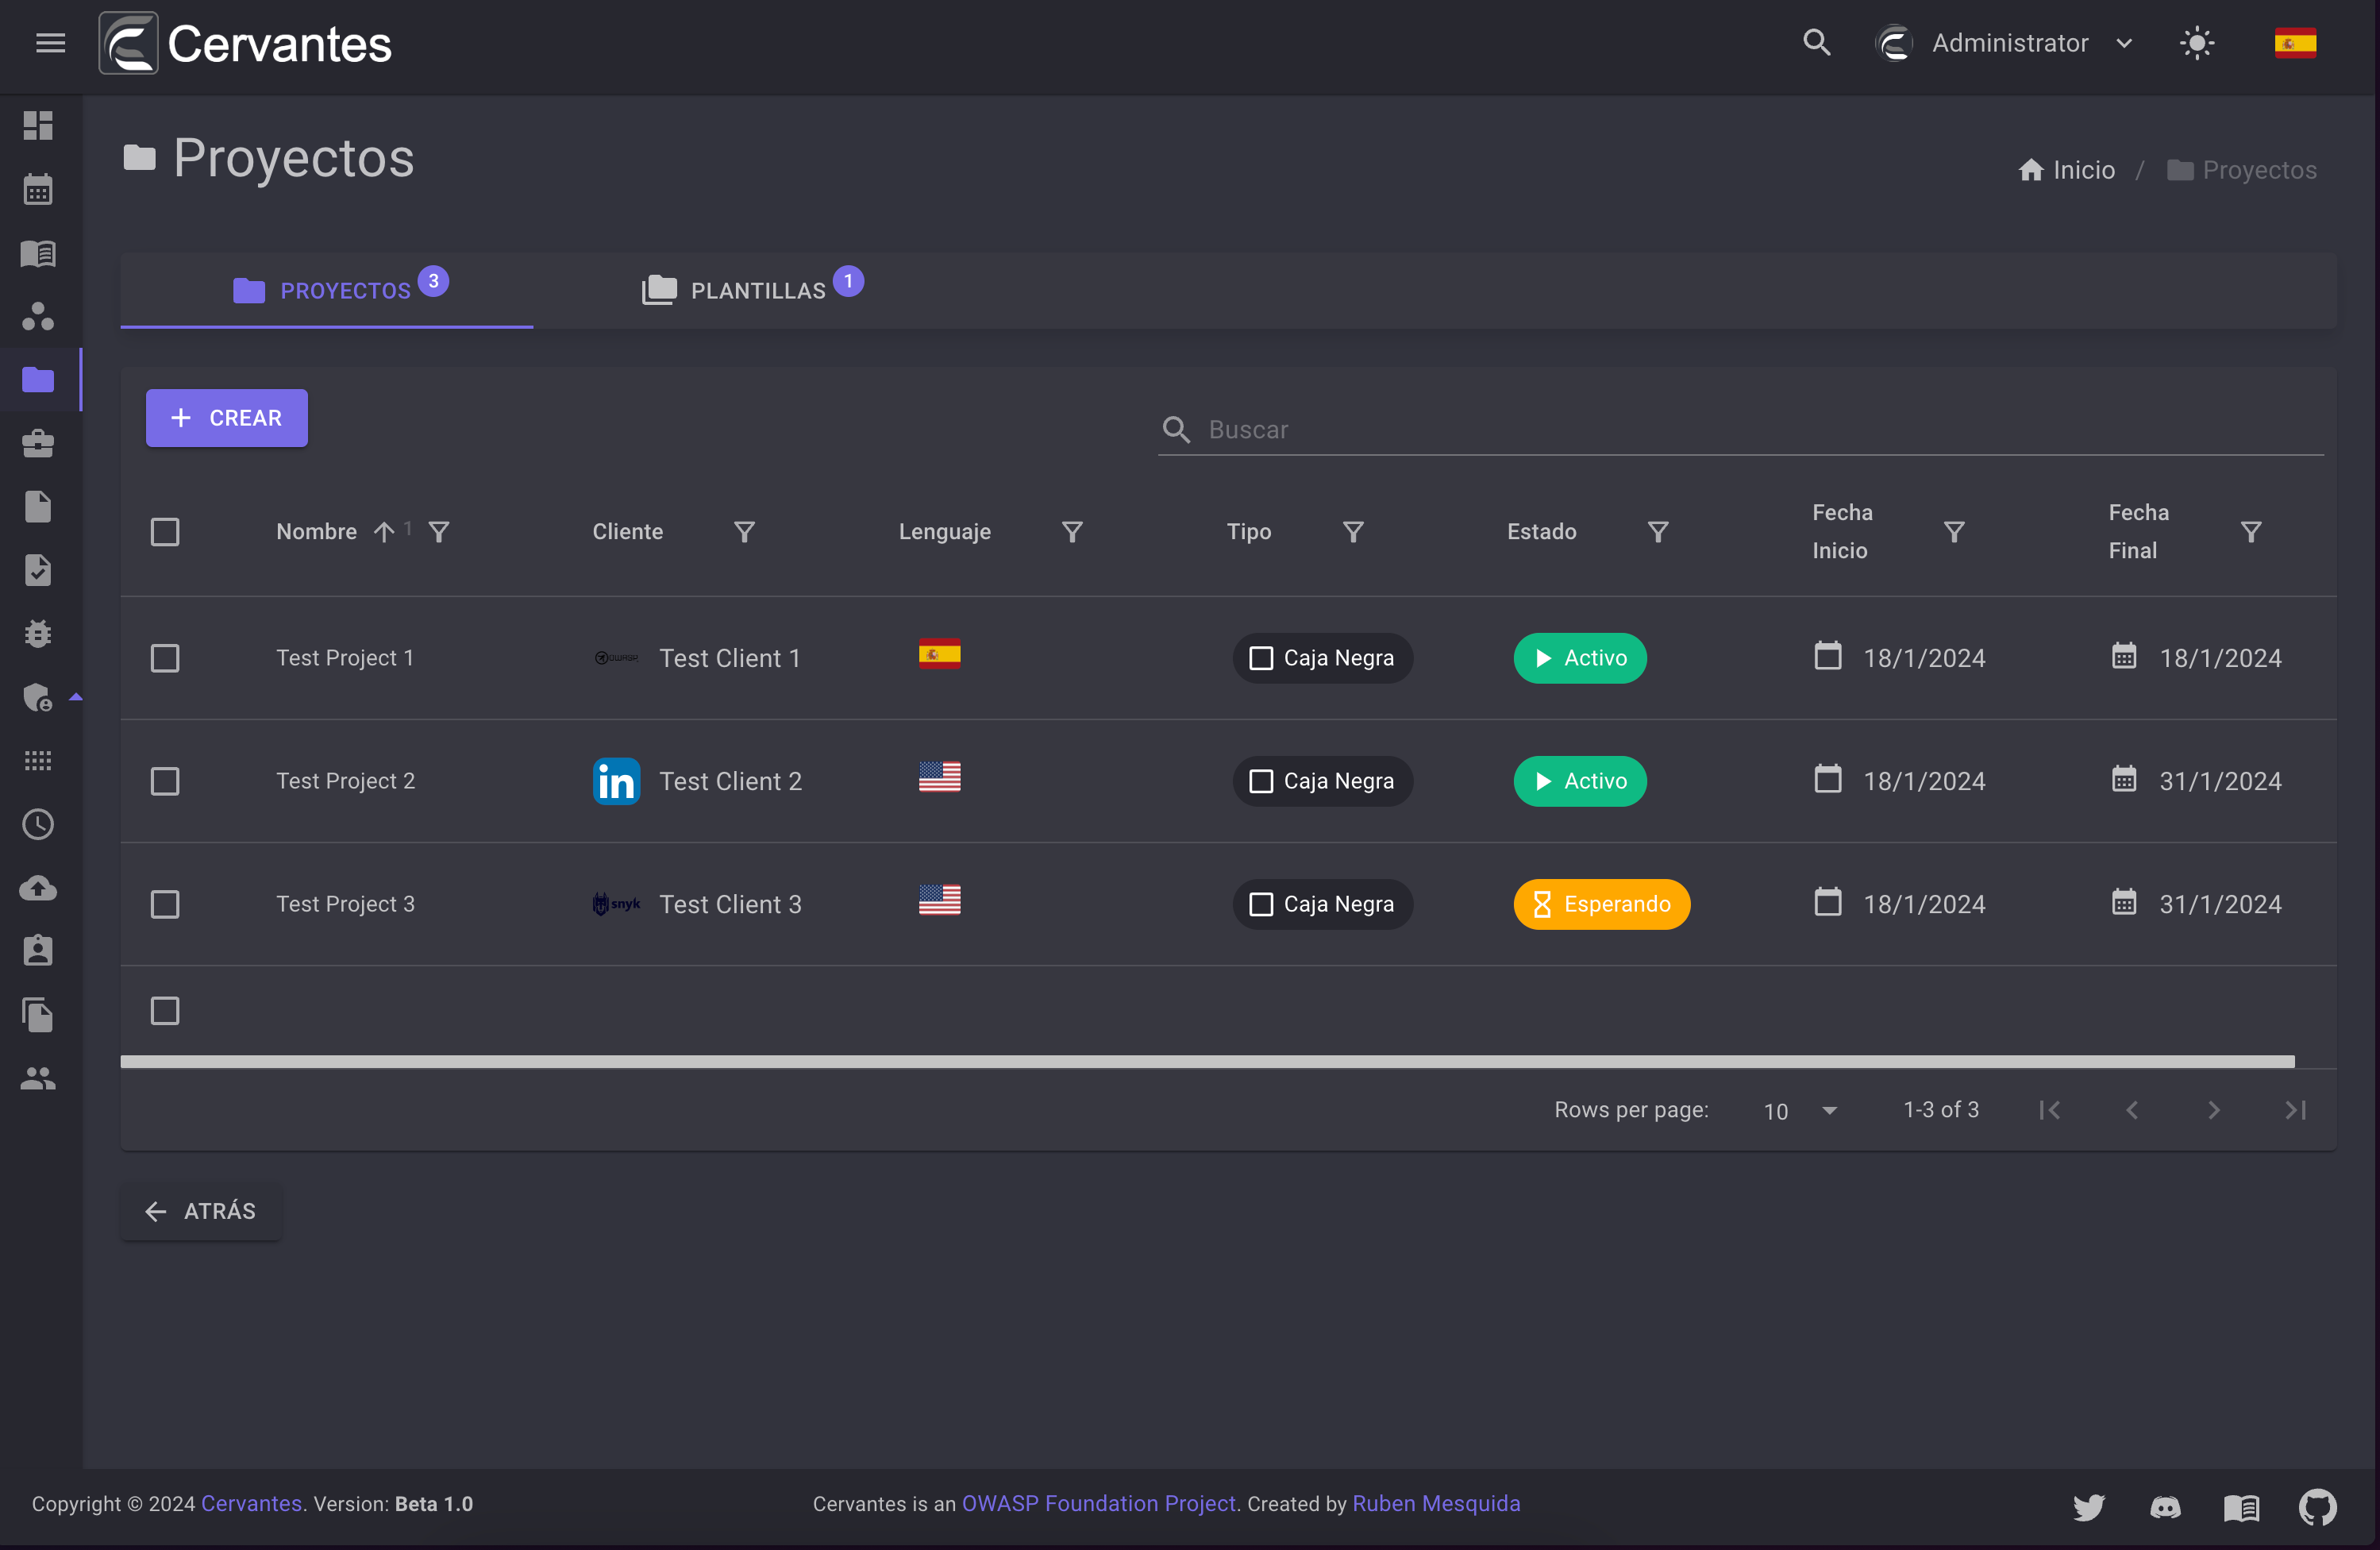The height and width of the screenshot is (1550, 2380).
Task: Check the Test Project 1 row checkbox
Action: click(165, 658)
